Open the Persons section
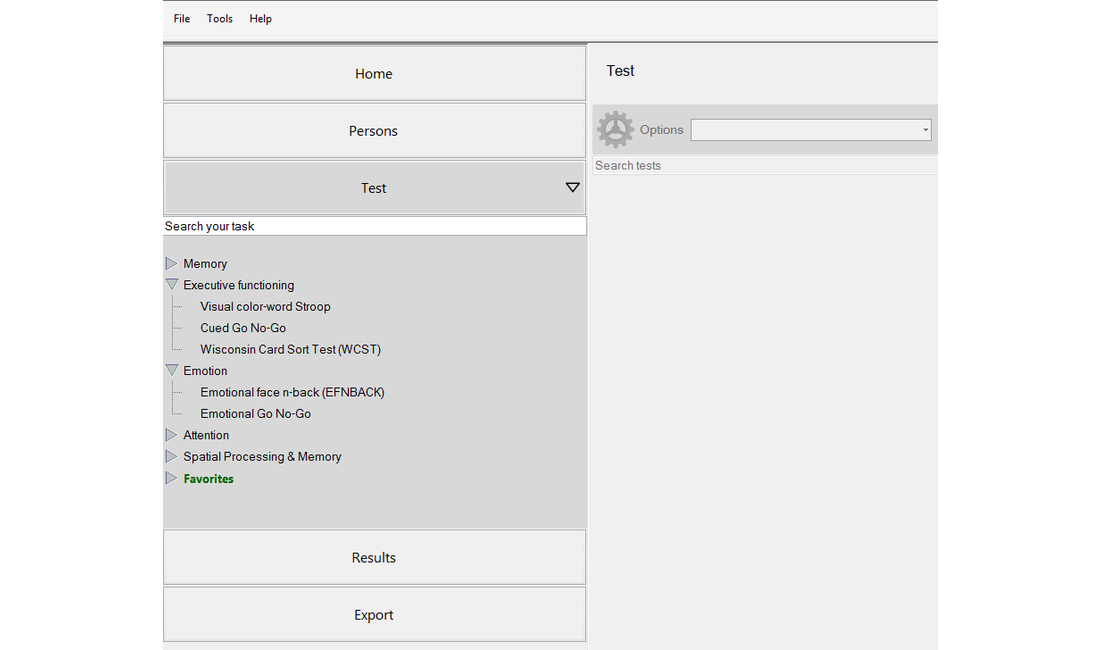 tap(374, 131)
